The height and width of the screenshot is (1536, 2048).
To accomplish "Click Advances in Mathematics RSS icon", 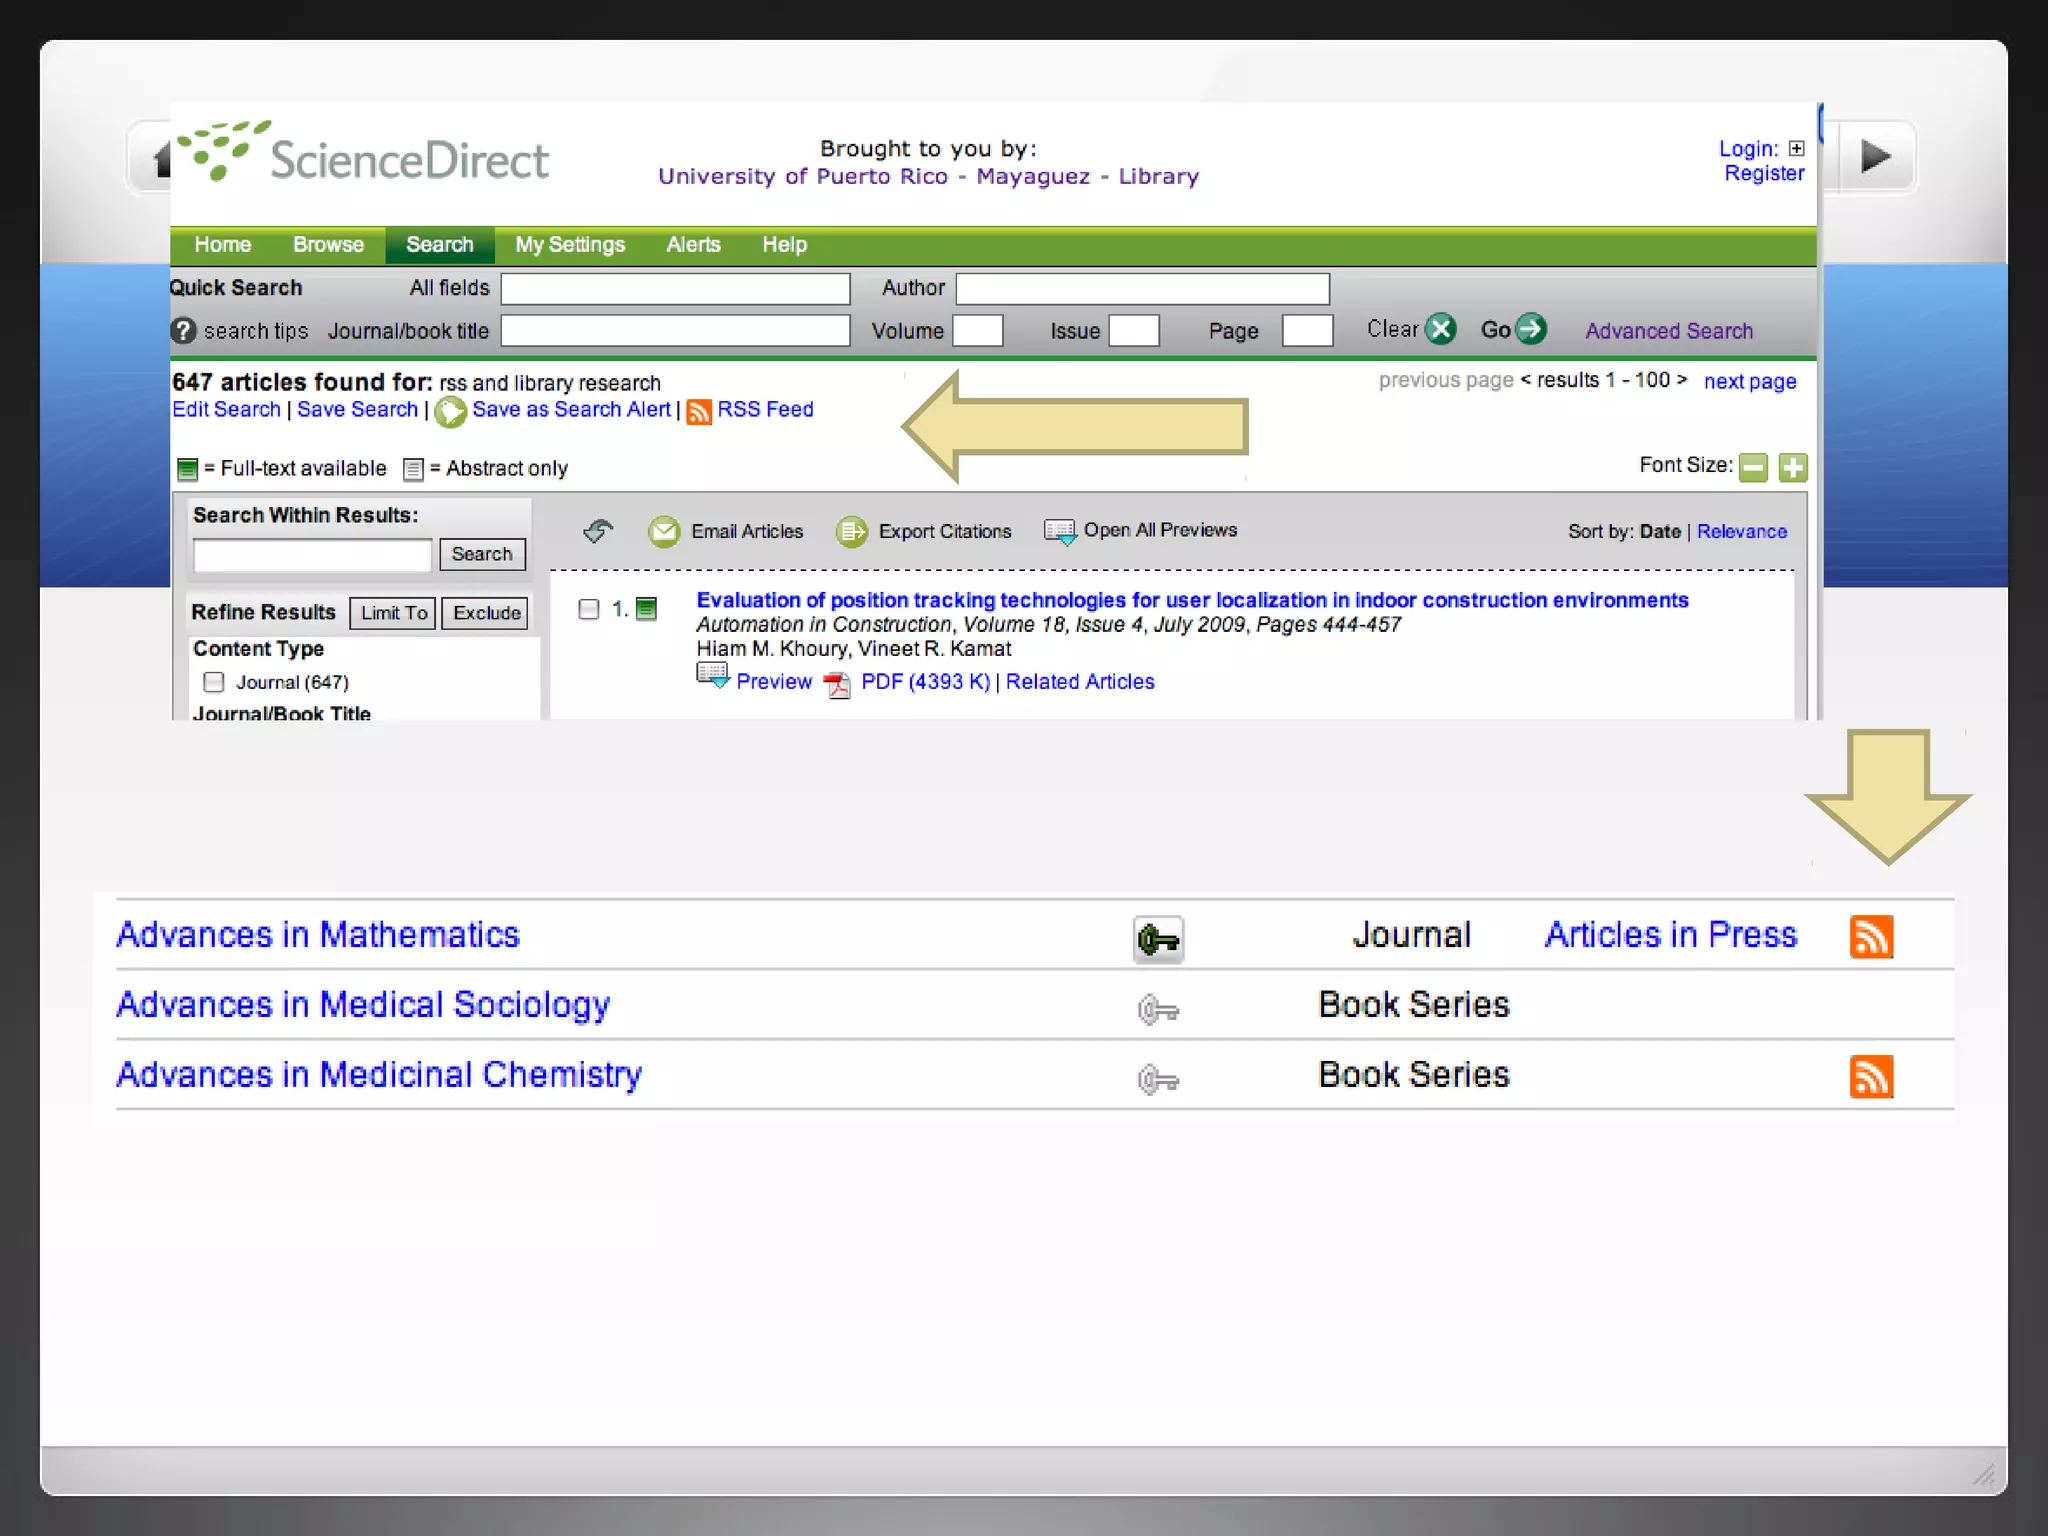I will coord(1871,937).
